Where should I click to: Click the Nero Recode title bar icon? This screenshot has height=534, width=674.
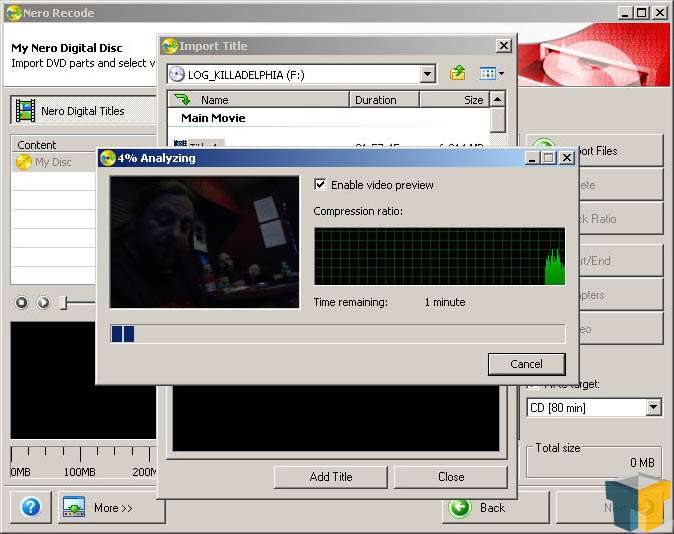[14, 13]
